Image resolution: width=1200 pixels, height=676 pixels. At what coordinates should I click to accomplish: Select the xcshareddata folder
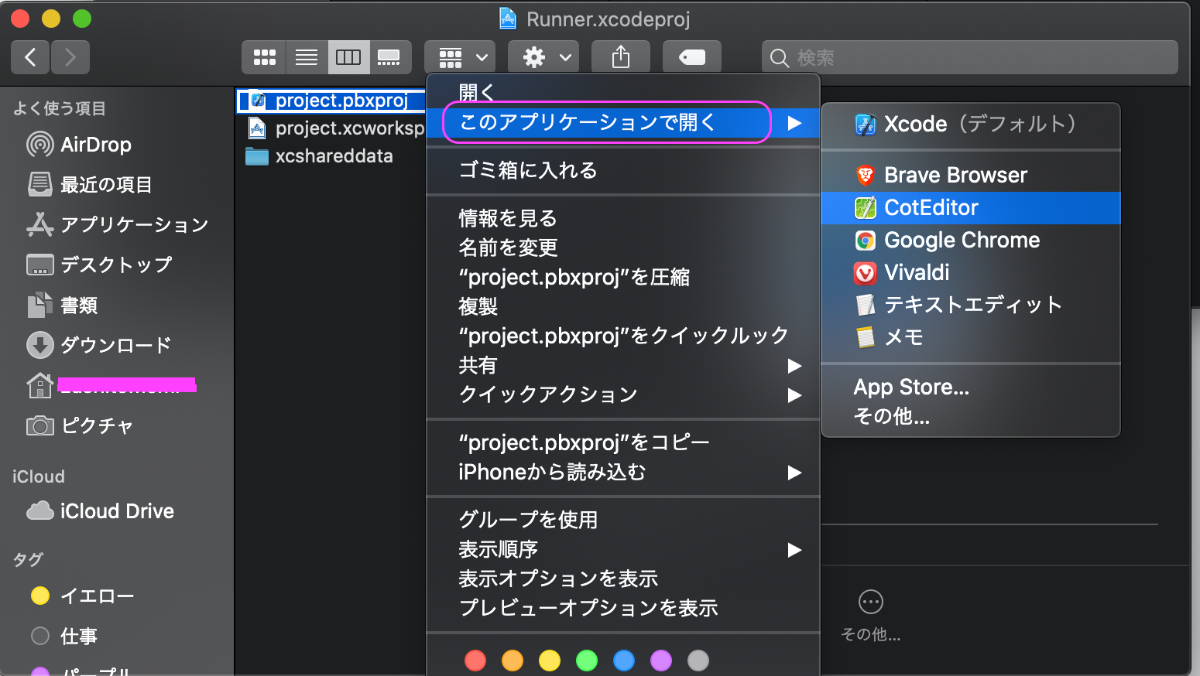coord(320,156)
